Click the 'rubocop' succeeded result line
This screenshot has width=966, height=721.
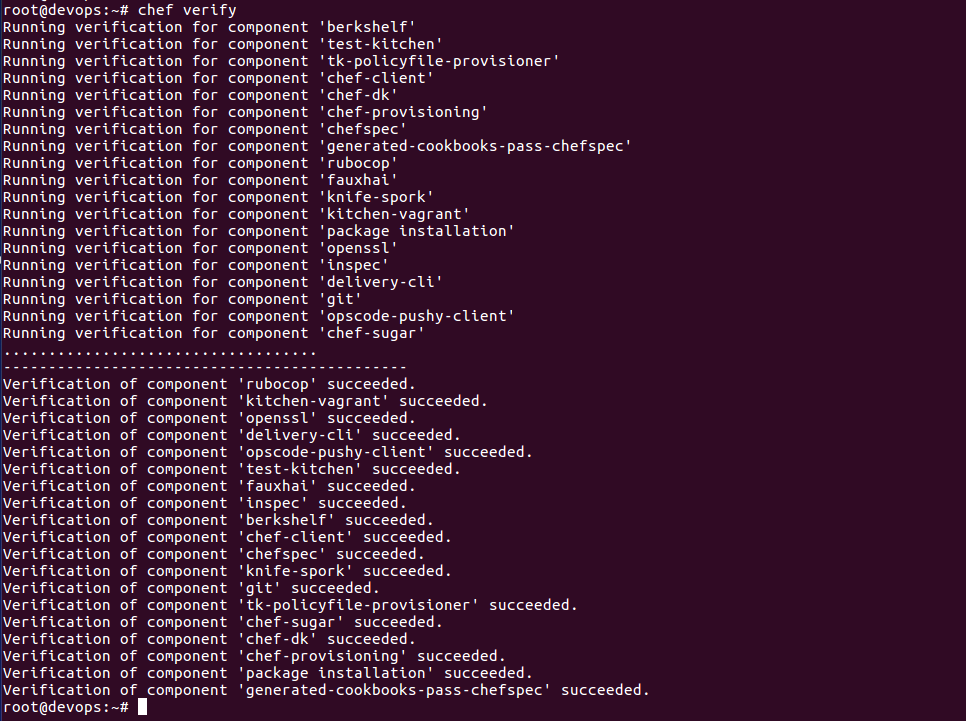pyautogui.click(x=209, y=384)
